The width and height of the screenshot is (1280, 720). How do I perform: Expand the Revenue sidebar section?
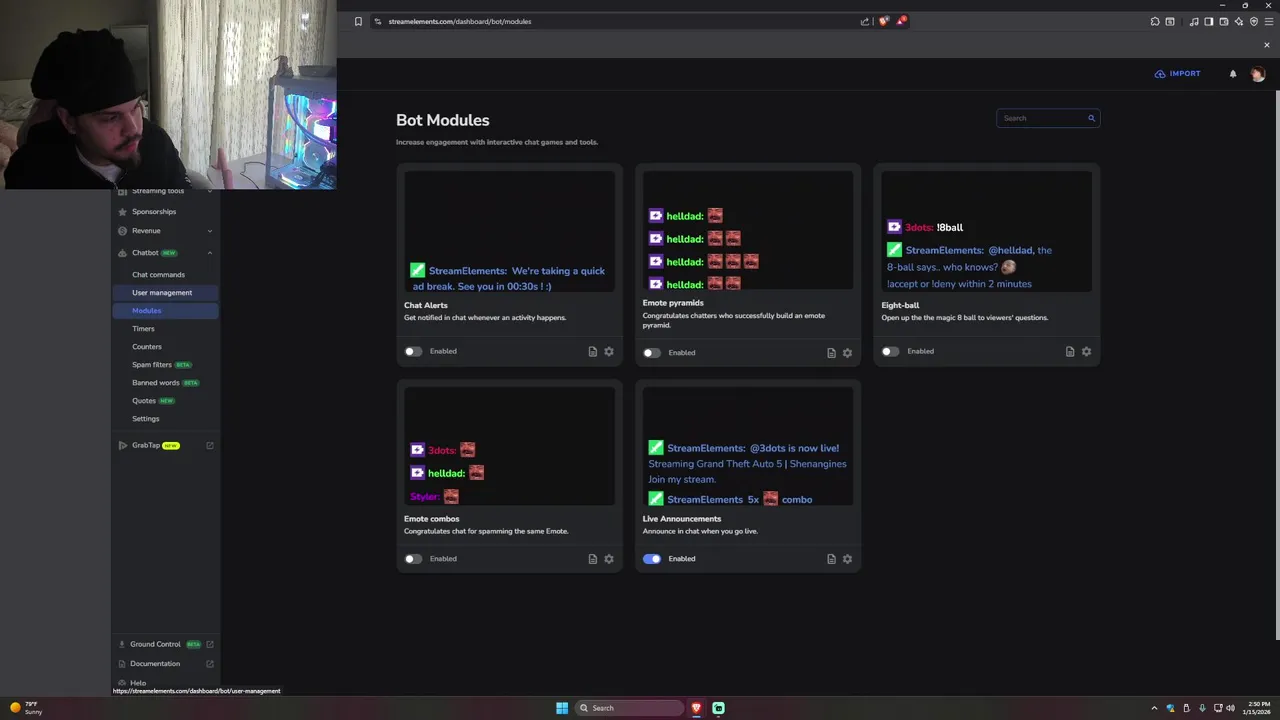(x=209, y=231)
